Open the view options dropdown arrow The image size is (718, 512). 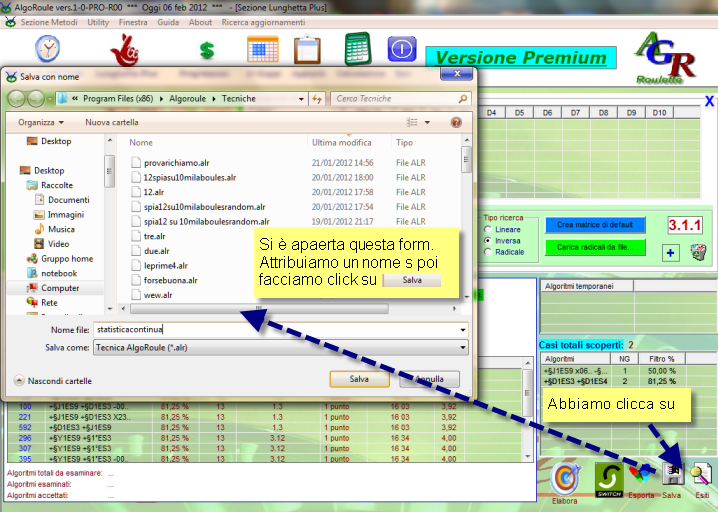point(427,122)
